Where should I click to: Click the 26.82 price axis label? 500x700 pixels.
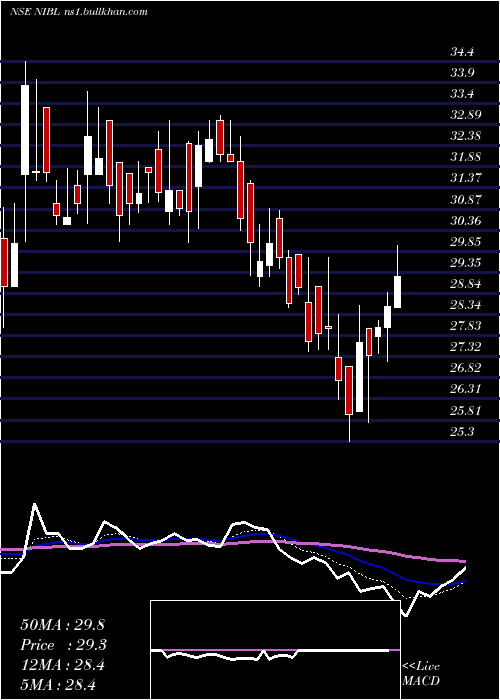[x=466, y=368]
